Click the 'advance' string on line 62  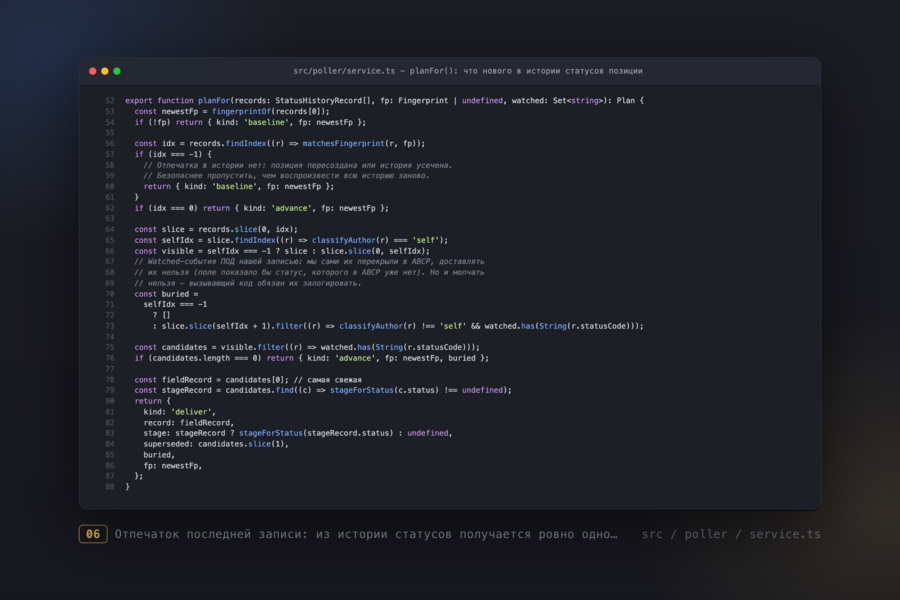(x=291, y=208)
